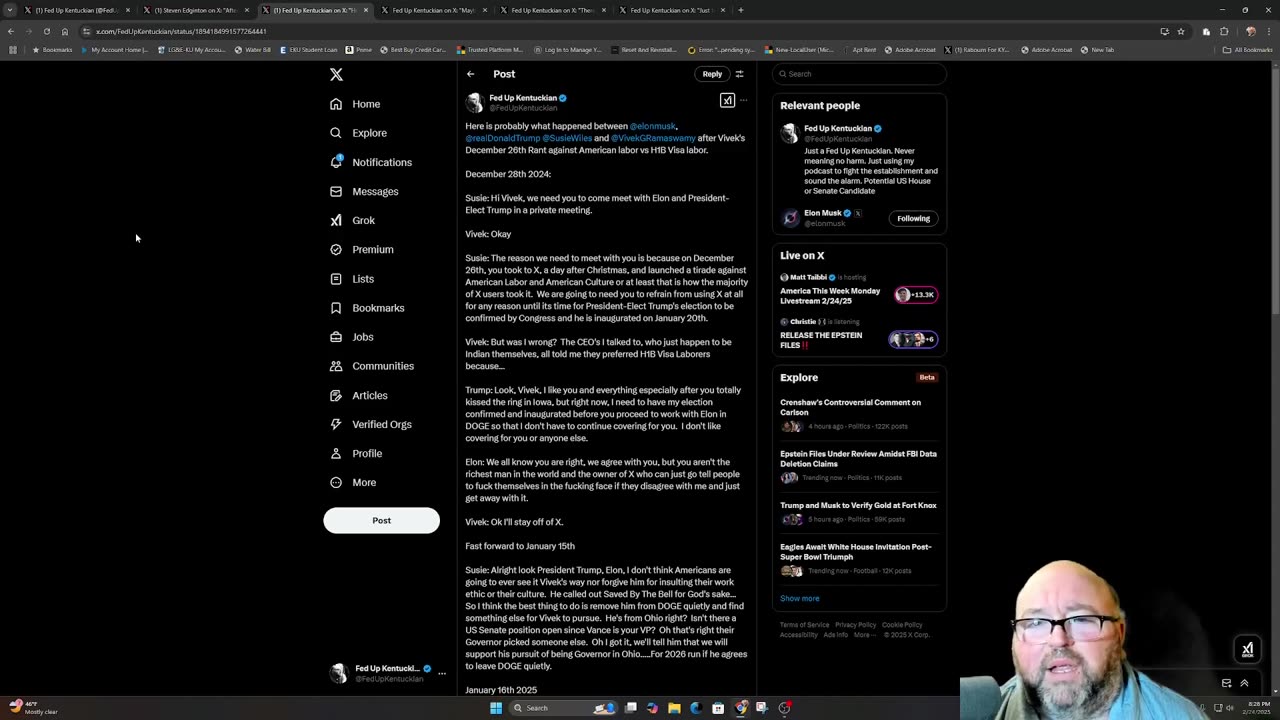
Task: Open Microsoft Edge from taskbar
Action: click(696, 708)
